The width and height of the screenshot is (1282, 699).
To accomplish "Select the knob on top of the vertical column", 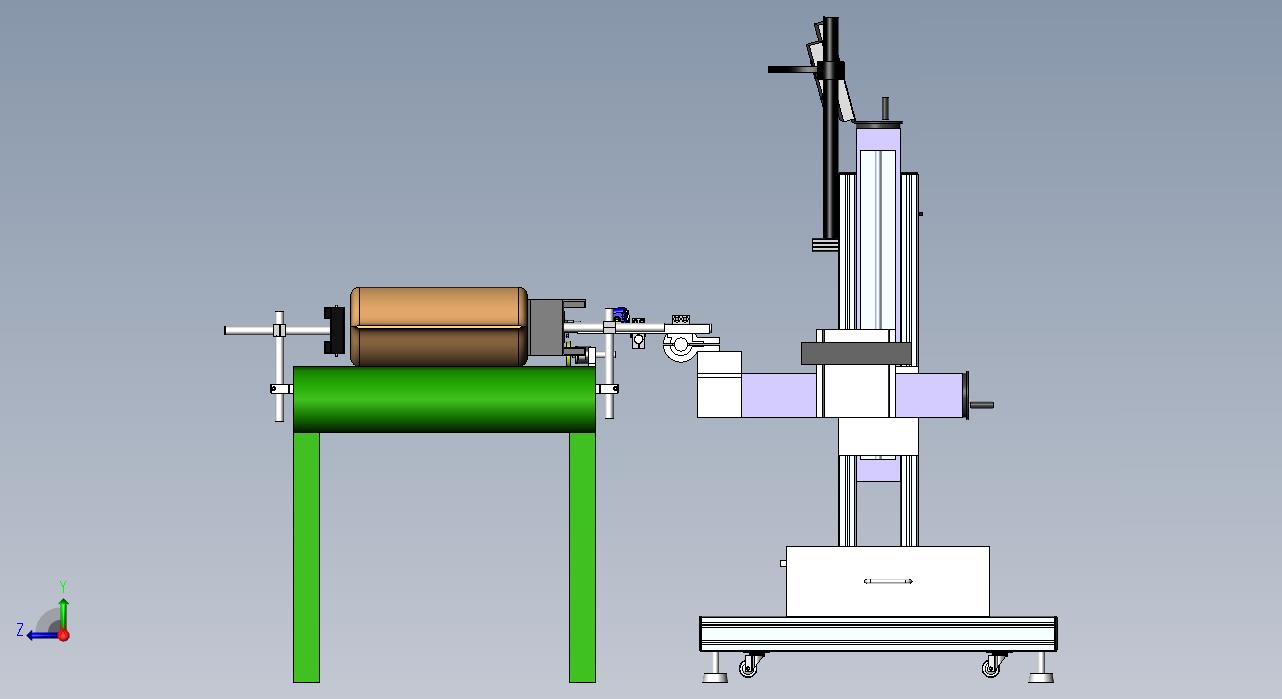I will [x=885, y=108].
